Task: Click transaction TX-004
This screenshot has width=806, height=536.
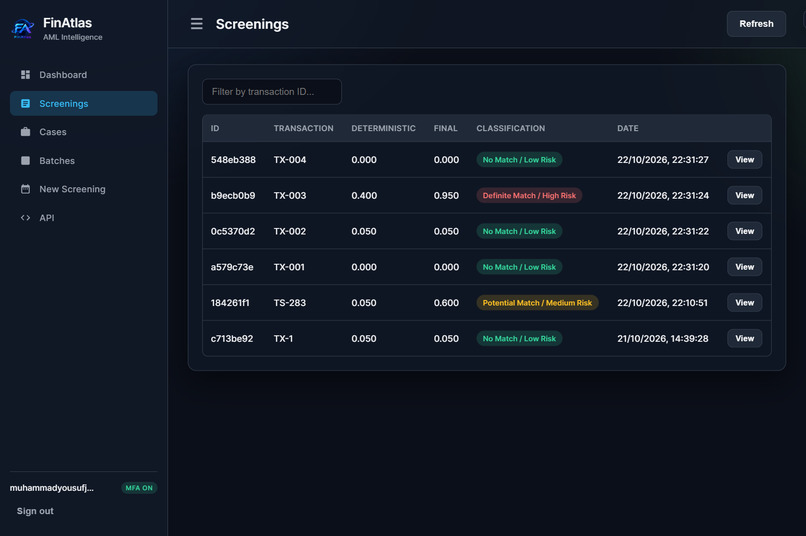Action: pyautogui.click(x=290, y=160)
